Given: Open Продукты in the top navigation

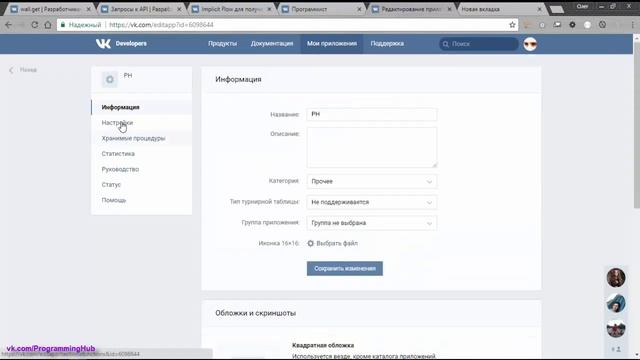Looking at the screenshot, I should [222, 44].
